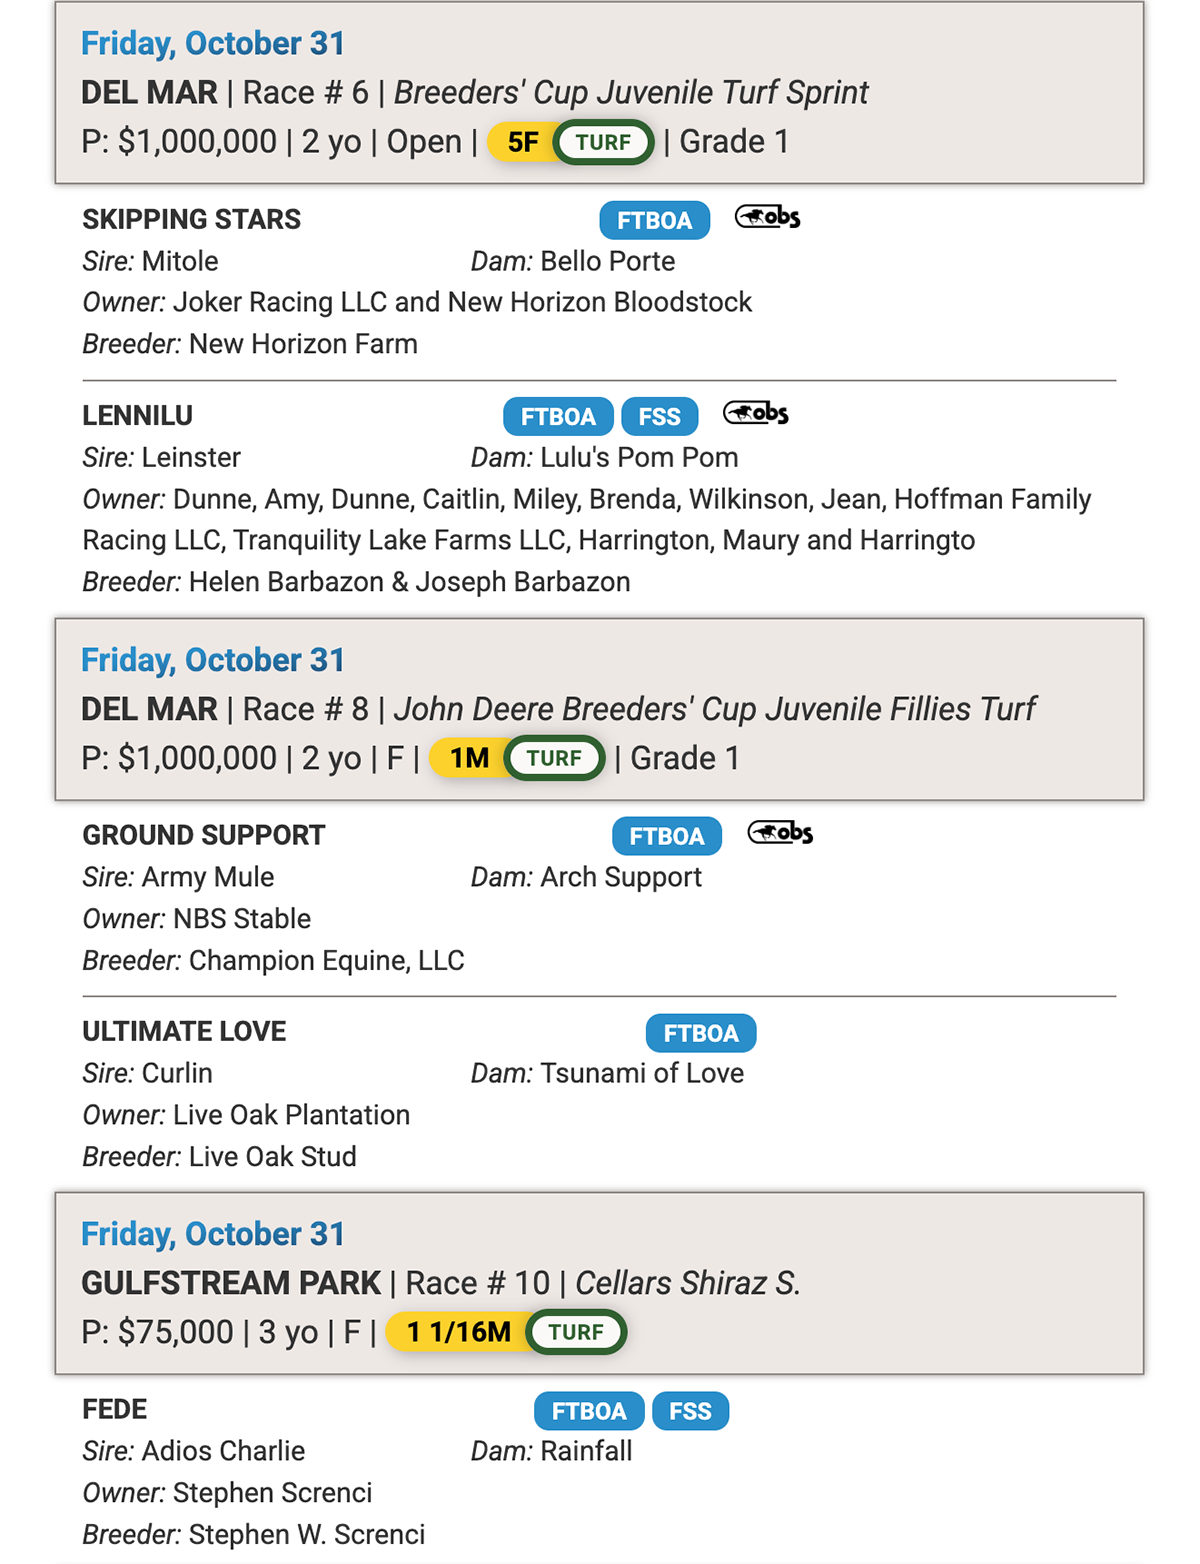Click the FTBOA badge next to Fede
The image size is (1200, 1564).
click(588, 1411)
